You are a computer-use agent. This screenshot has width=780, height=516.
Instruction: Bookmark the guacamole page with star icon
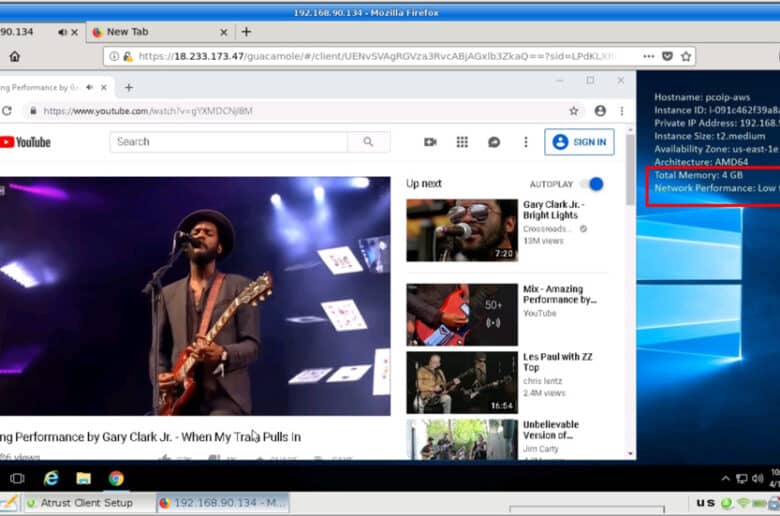[x=686, y=56]
